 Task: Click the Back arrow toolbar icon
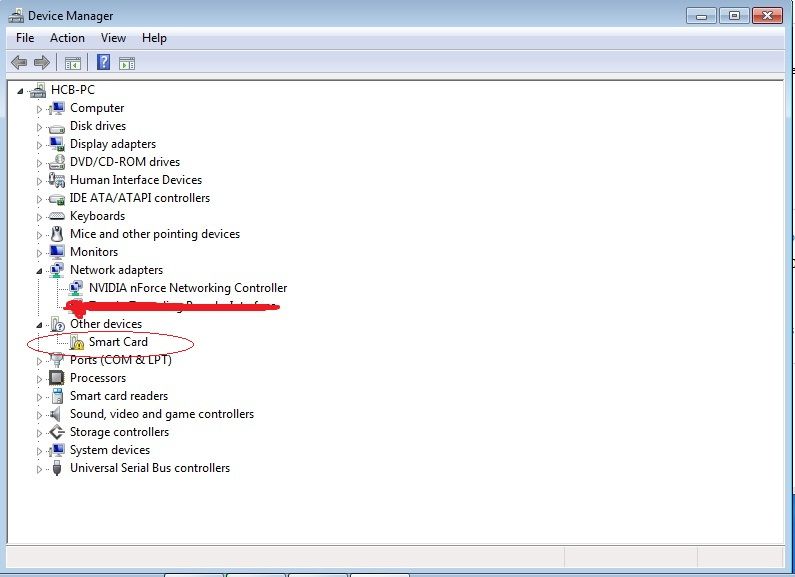[19, 63]
